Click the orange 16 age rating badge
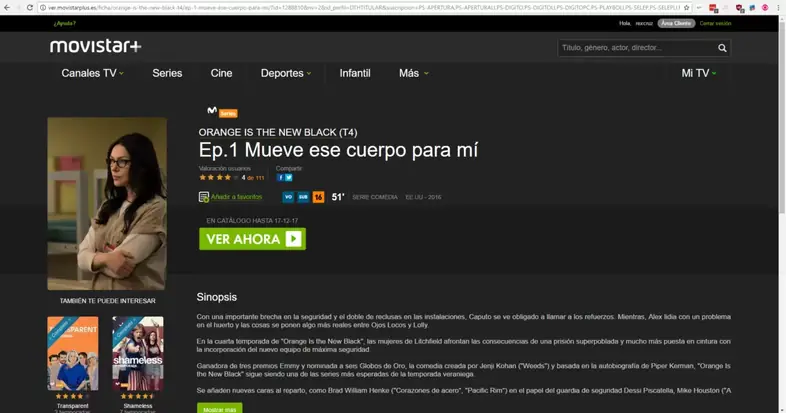Viewport: 786px width, 413px height. click(x=318, y=197)
